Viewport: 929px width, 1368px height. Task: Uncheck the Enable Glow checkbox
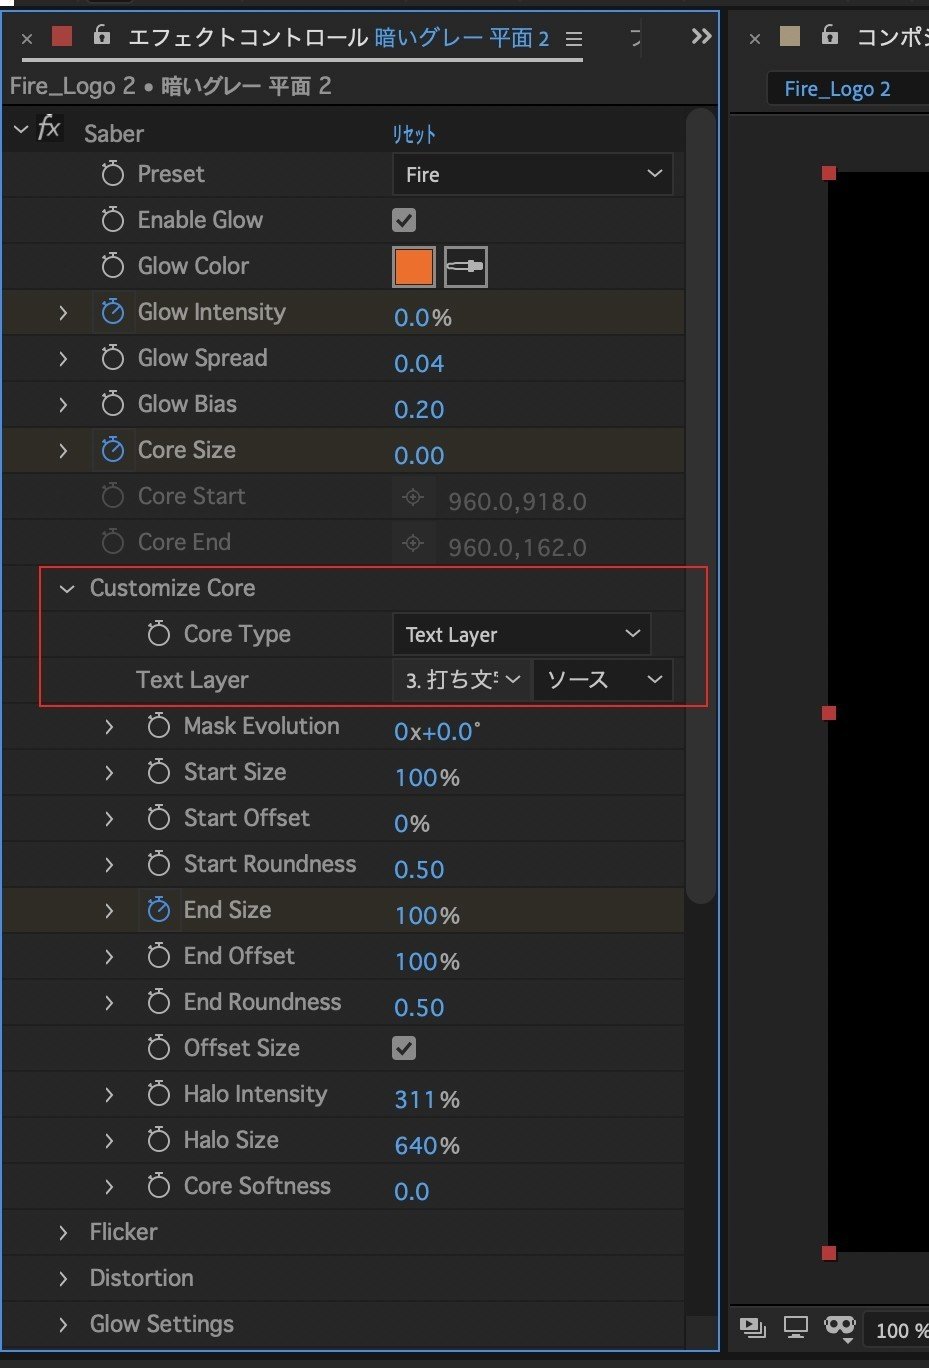pos(404,220)
